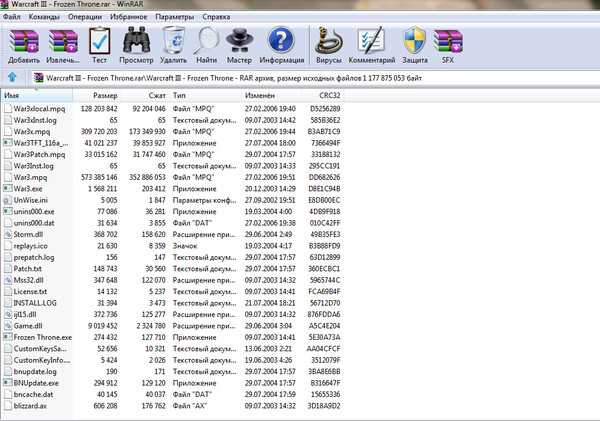Screen dimensions: 600x421
Task: Open the Параметры menu
Action: point(174,17)
